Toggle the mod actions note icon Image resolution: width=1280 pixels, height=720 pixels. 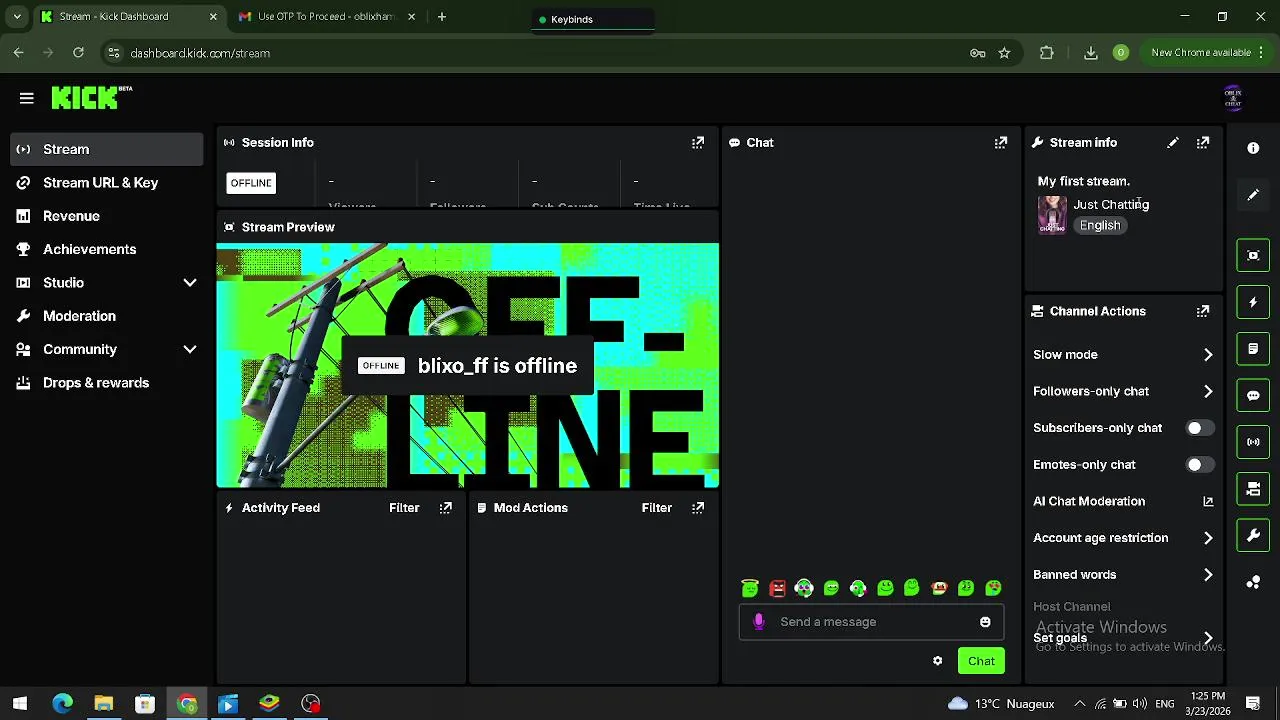[1253, 349]
